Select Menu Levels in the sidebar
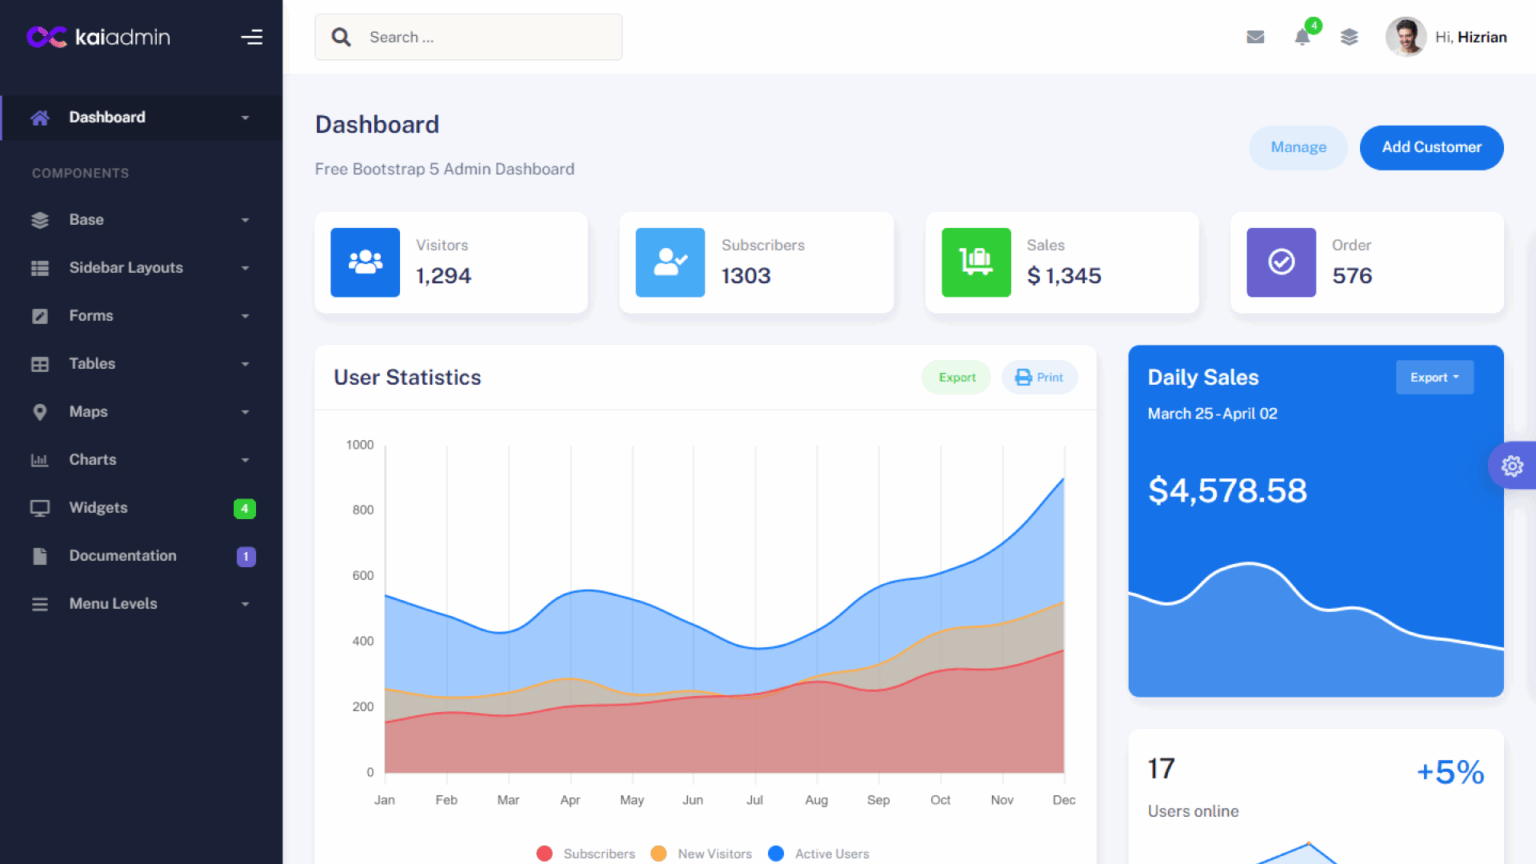 click(113, 603)
